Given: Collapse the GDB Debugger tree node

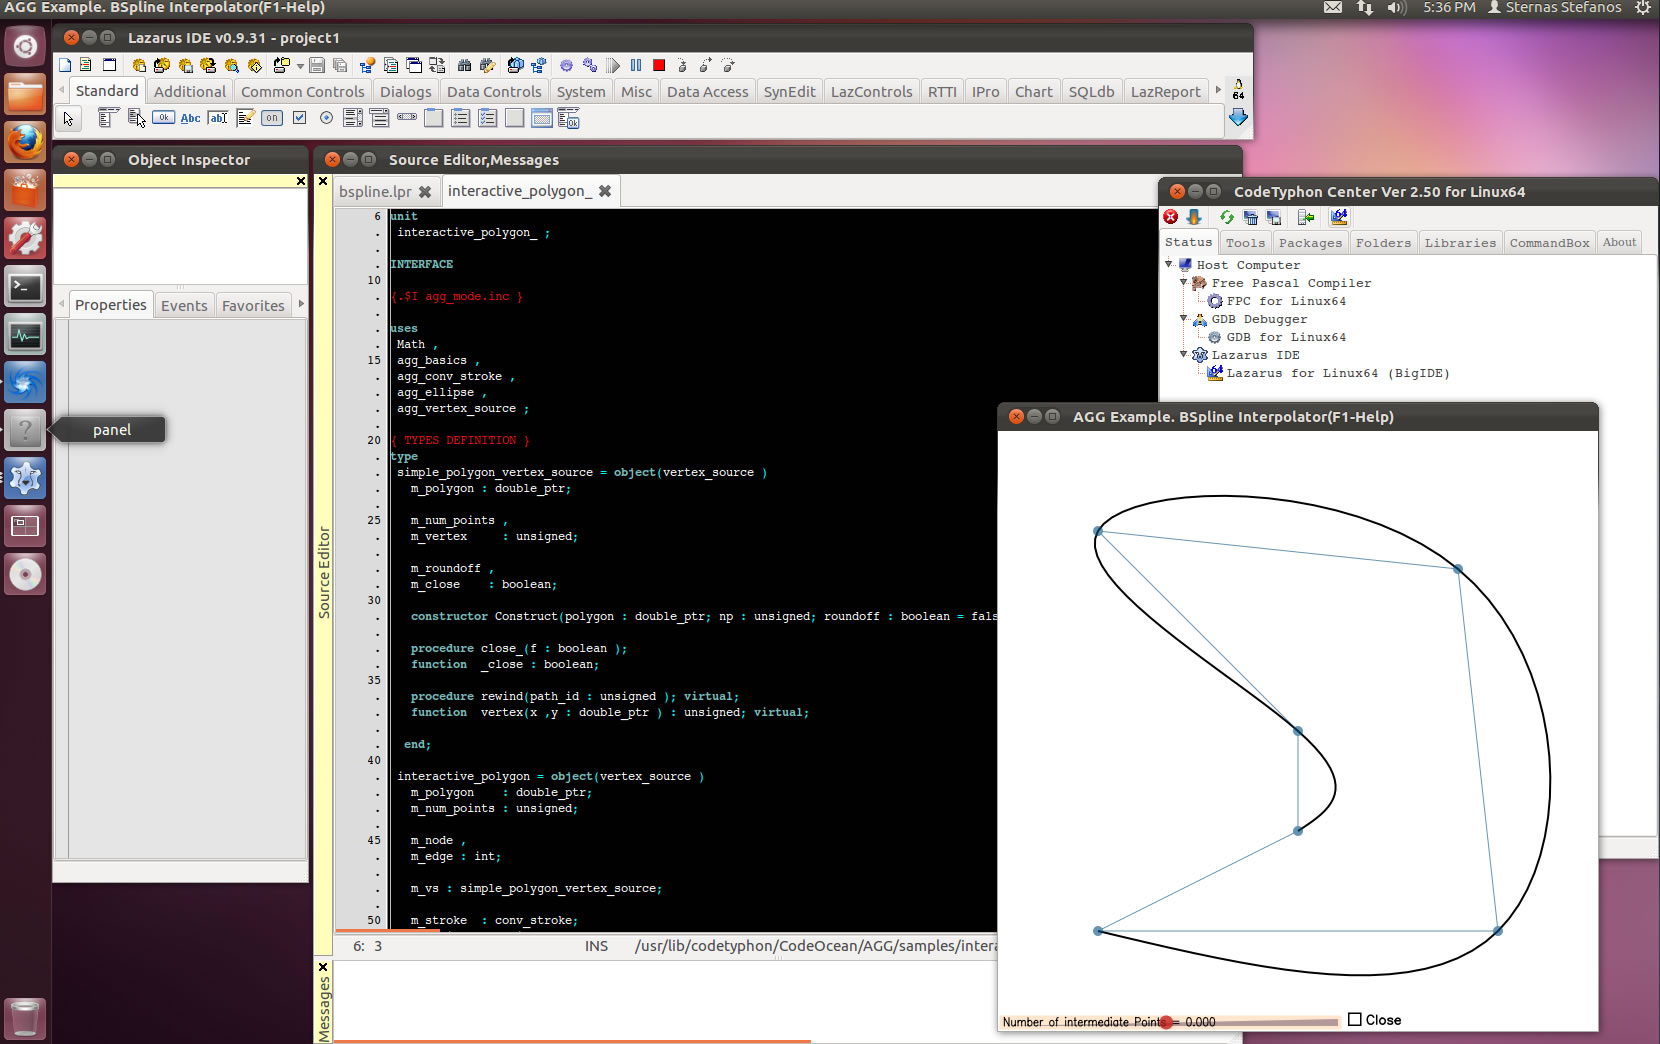Looking at the screenshot, I should (x=1183, y=318).
